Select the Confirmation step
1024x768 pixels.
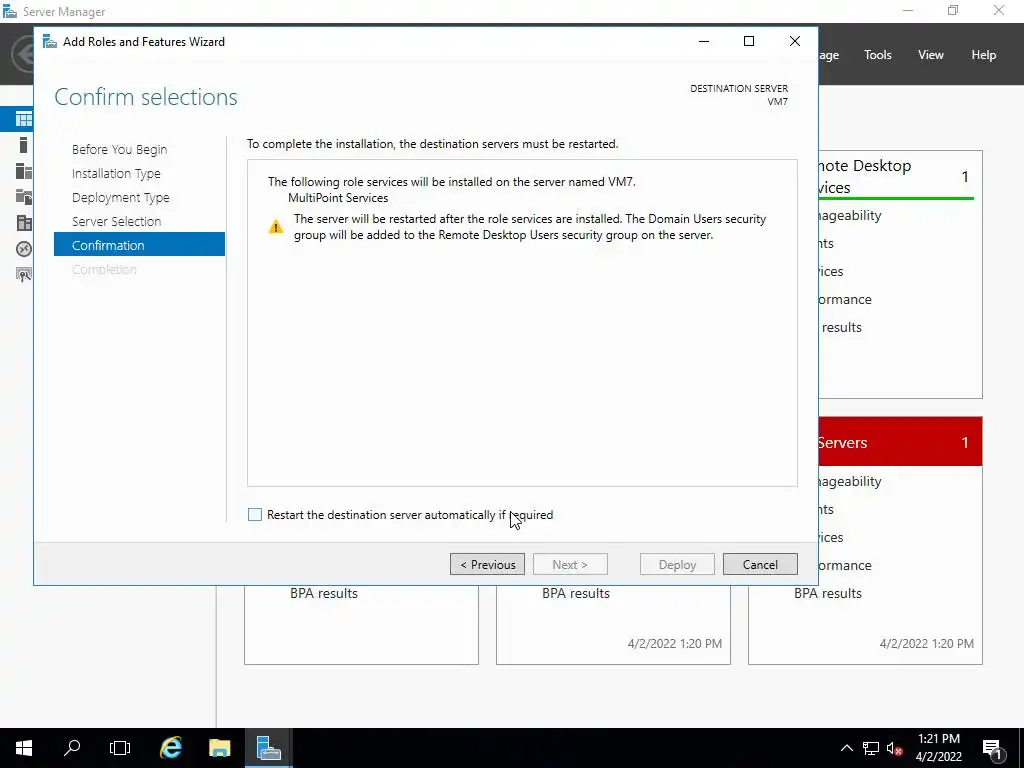pos(139,245)
